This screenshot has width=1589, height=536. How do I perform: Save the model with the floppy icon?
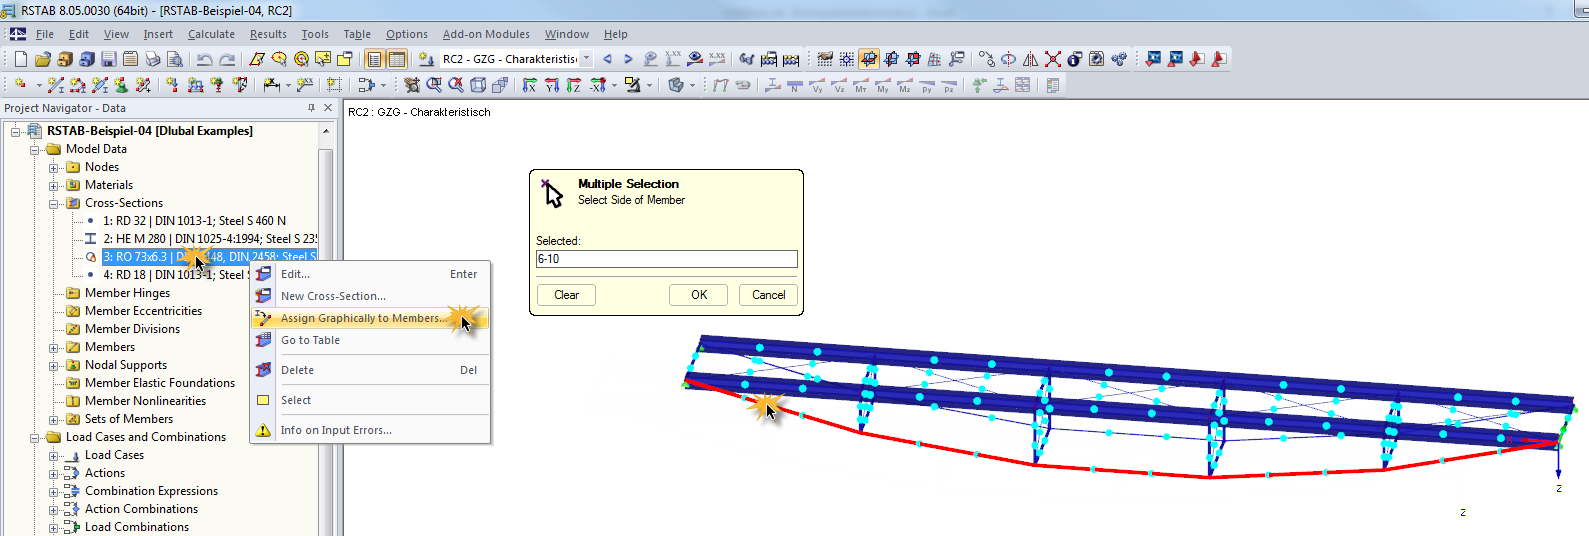(109, 59)
